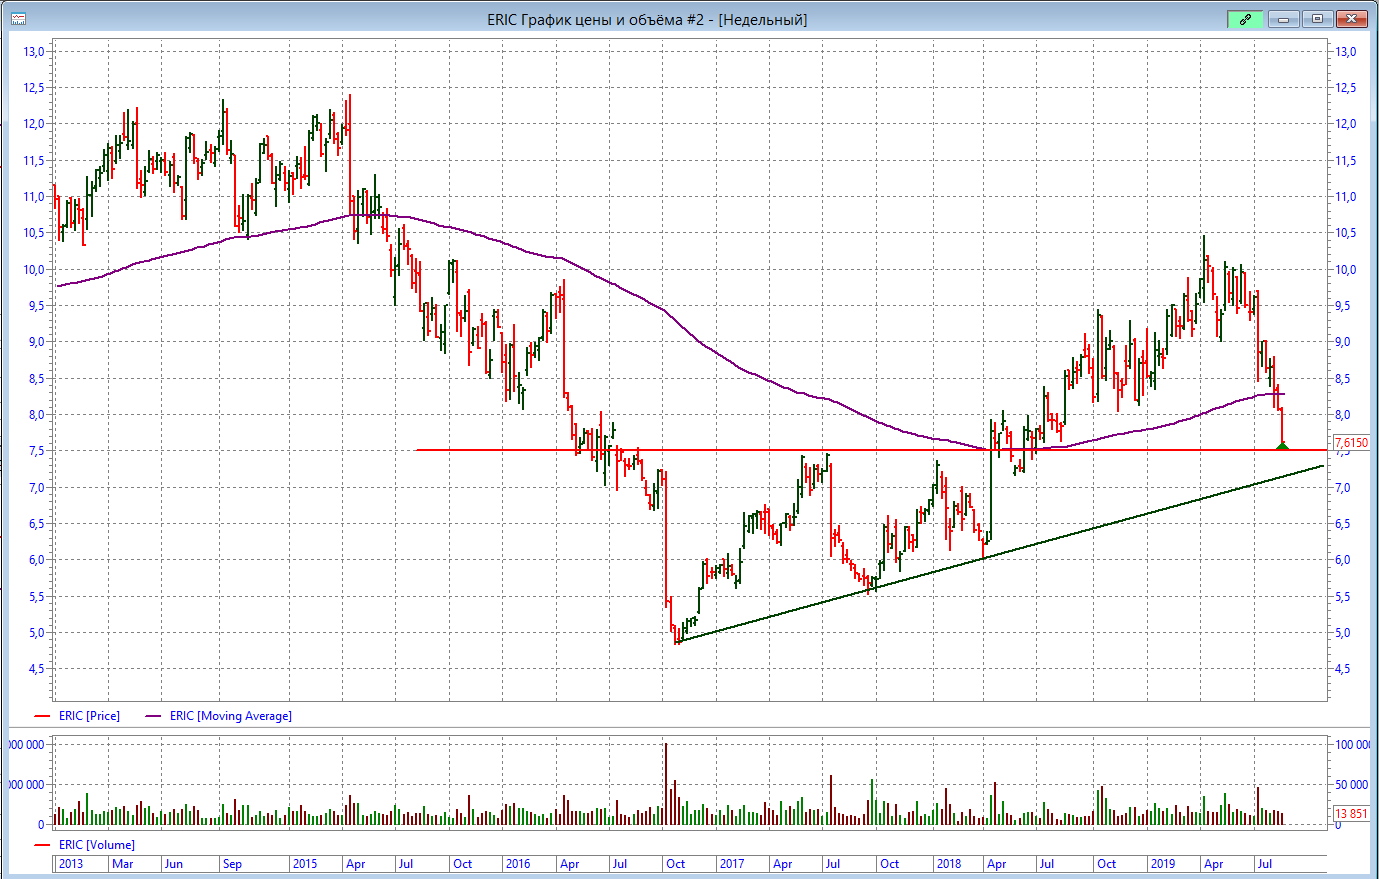1379x879 pixels.
Task: Click the chart window title text
Action: point(647,20)
